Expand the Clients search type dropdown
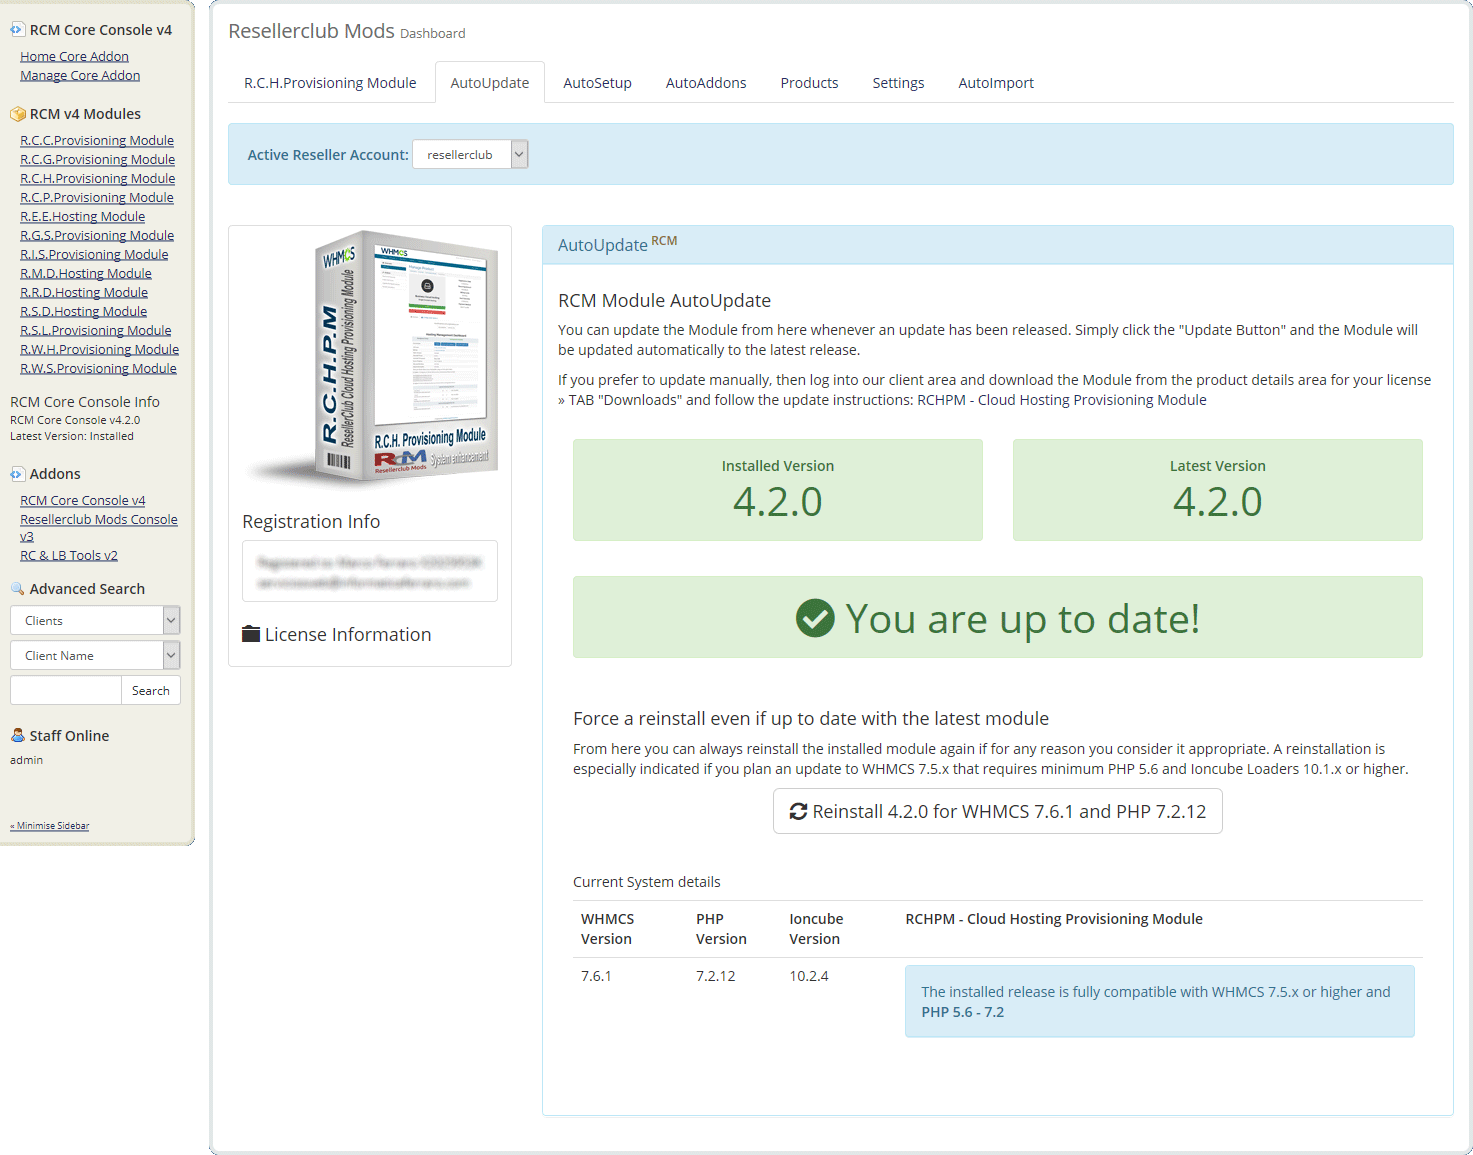The image size is (1473, 1155). coord(95,620)
